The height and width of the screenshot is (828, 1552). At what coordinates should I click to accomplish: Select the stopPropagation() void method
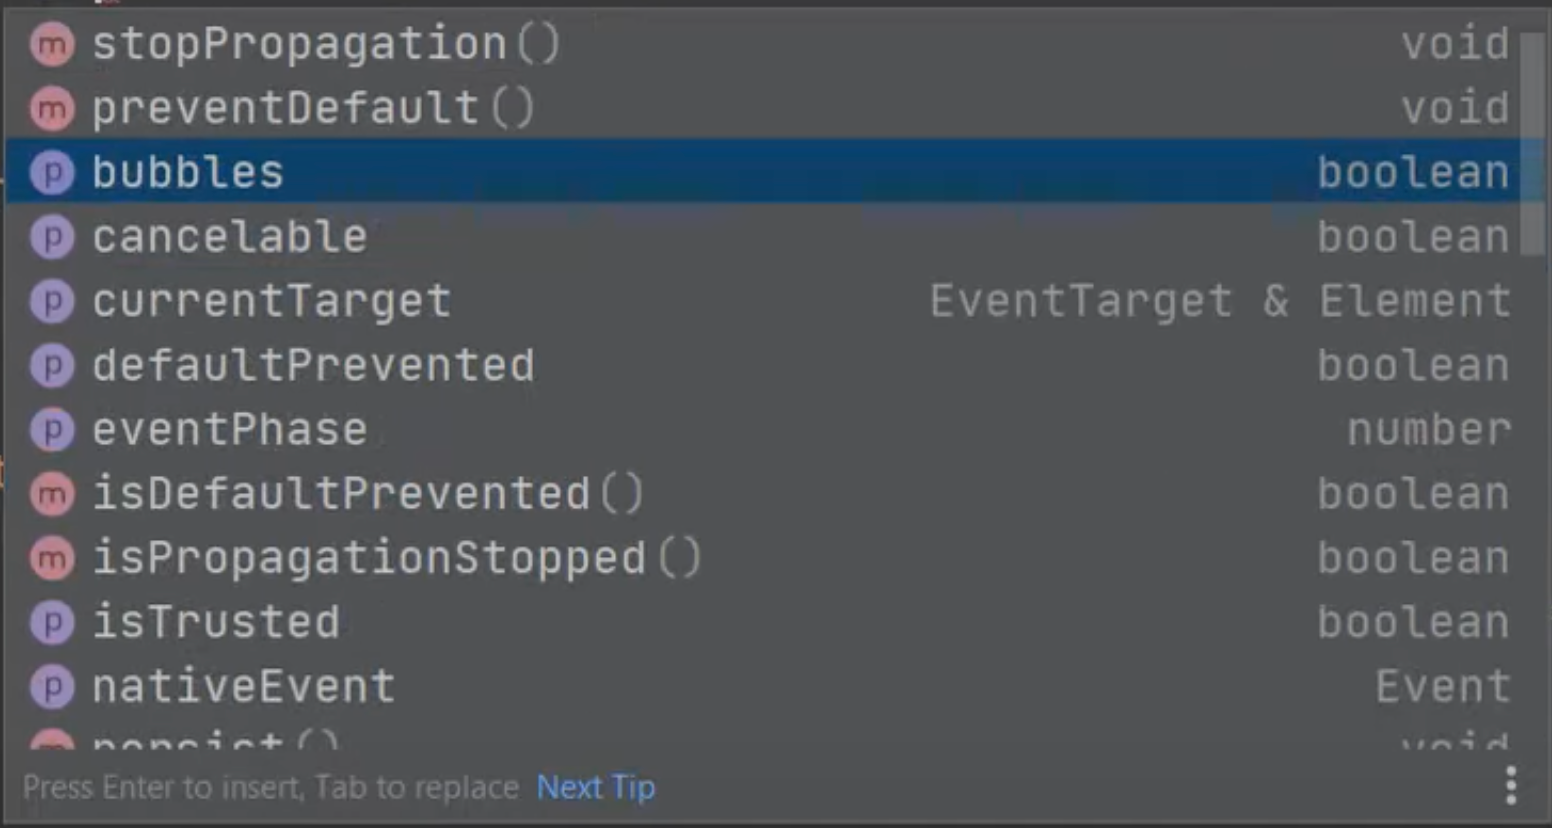[x=763, y=44]
